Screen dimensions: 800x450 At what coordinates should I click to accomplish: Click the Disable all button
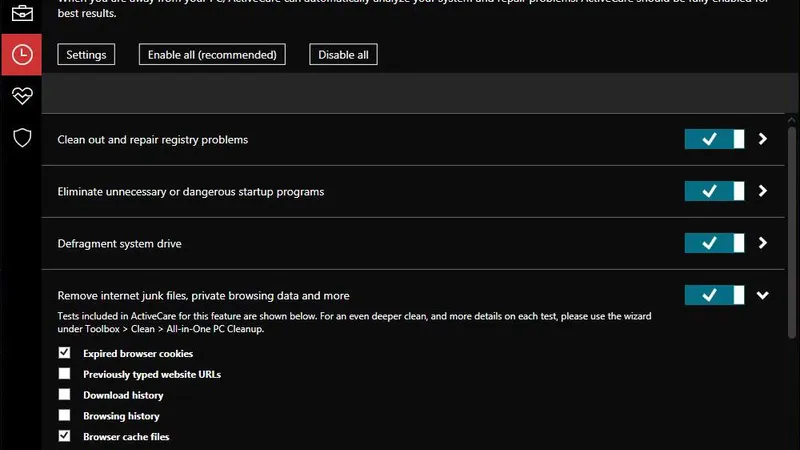pyautogui.click(x=343, y=55)
